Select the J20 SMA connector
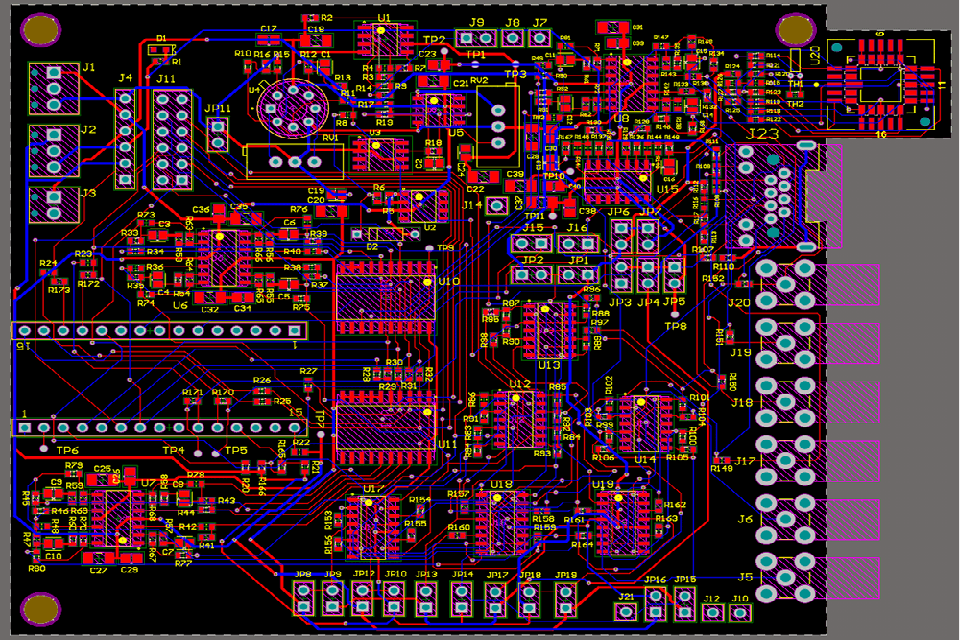The height and width of the screenshot is (640, 960). tap(786, 284)
